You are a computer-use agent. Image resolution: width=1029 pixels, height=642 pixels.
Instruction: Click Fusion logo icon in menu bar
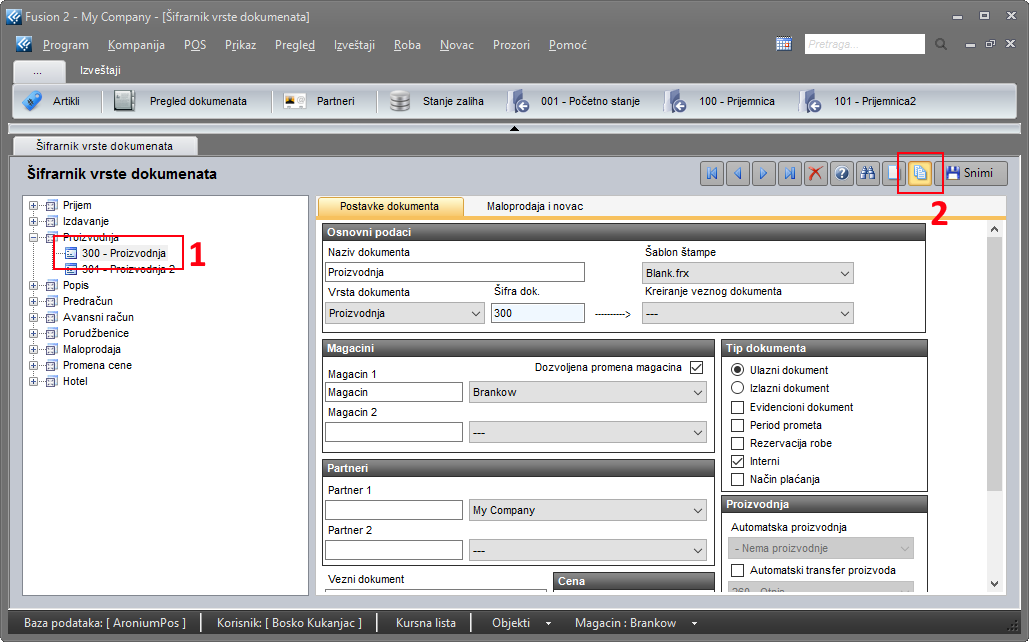tap(24, 44)
